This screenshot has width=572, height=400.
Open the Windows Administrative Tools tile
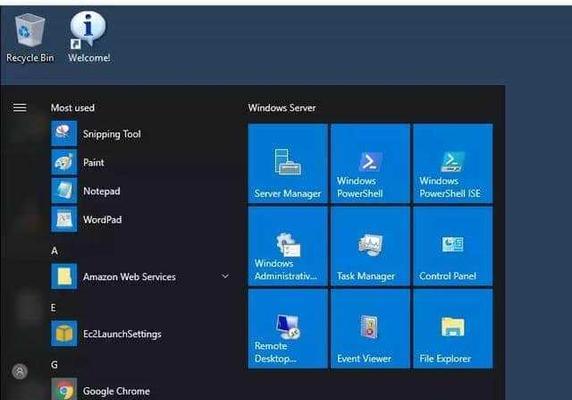[287, 246]
